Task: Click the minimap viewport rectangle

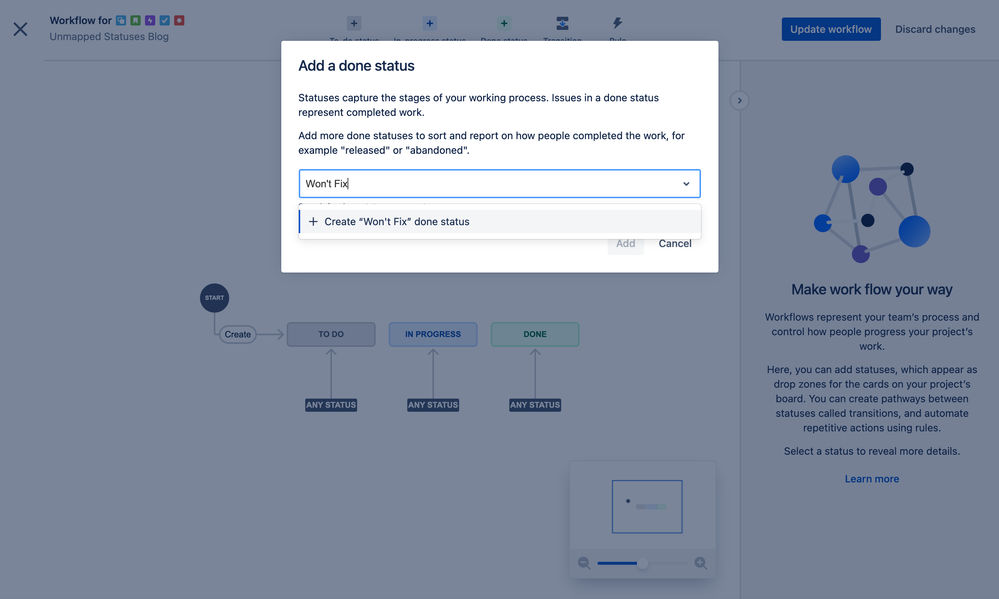Action: pyautogui.click(x=647, y=507)
